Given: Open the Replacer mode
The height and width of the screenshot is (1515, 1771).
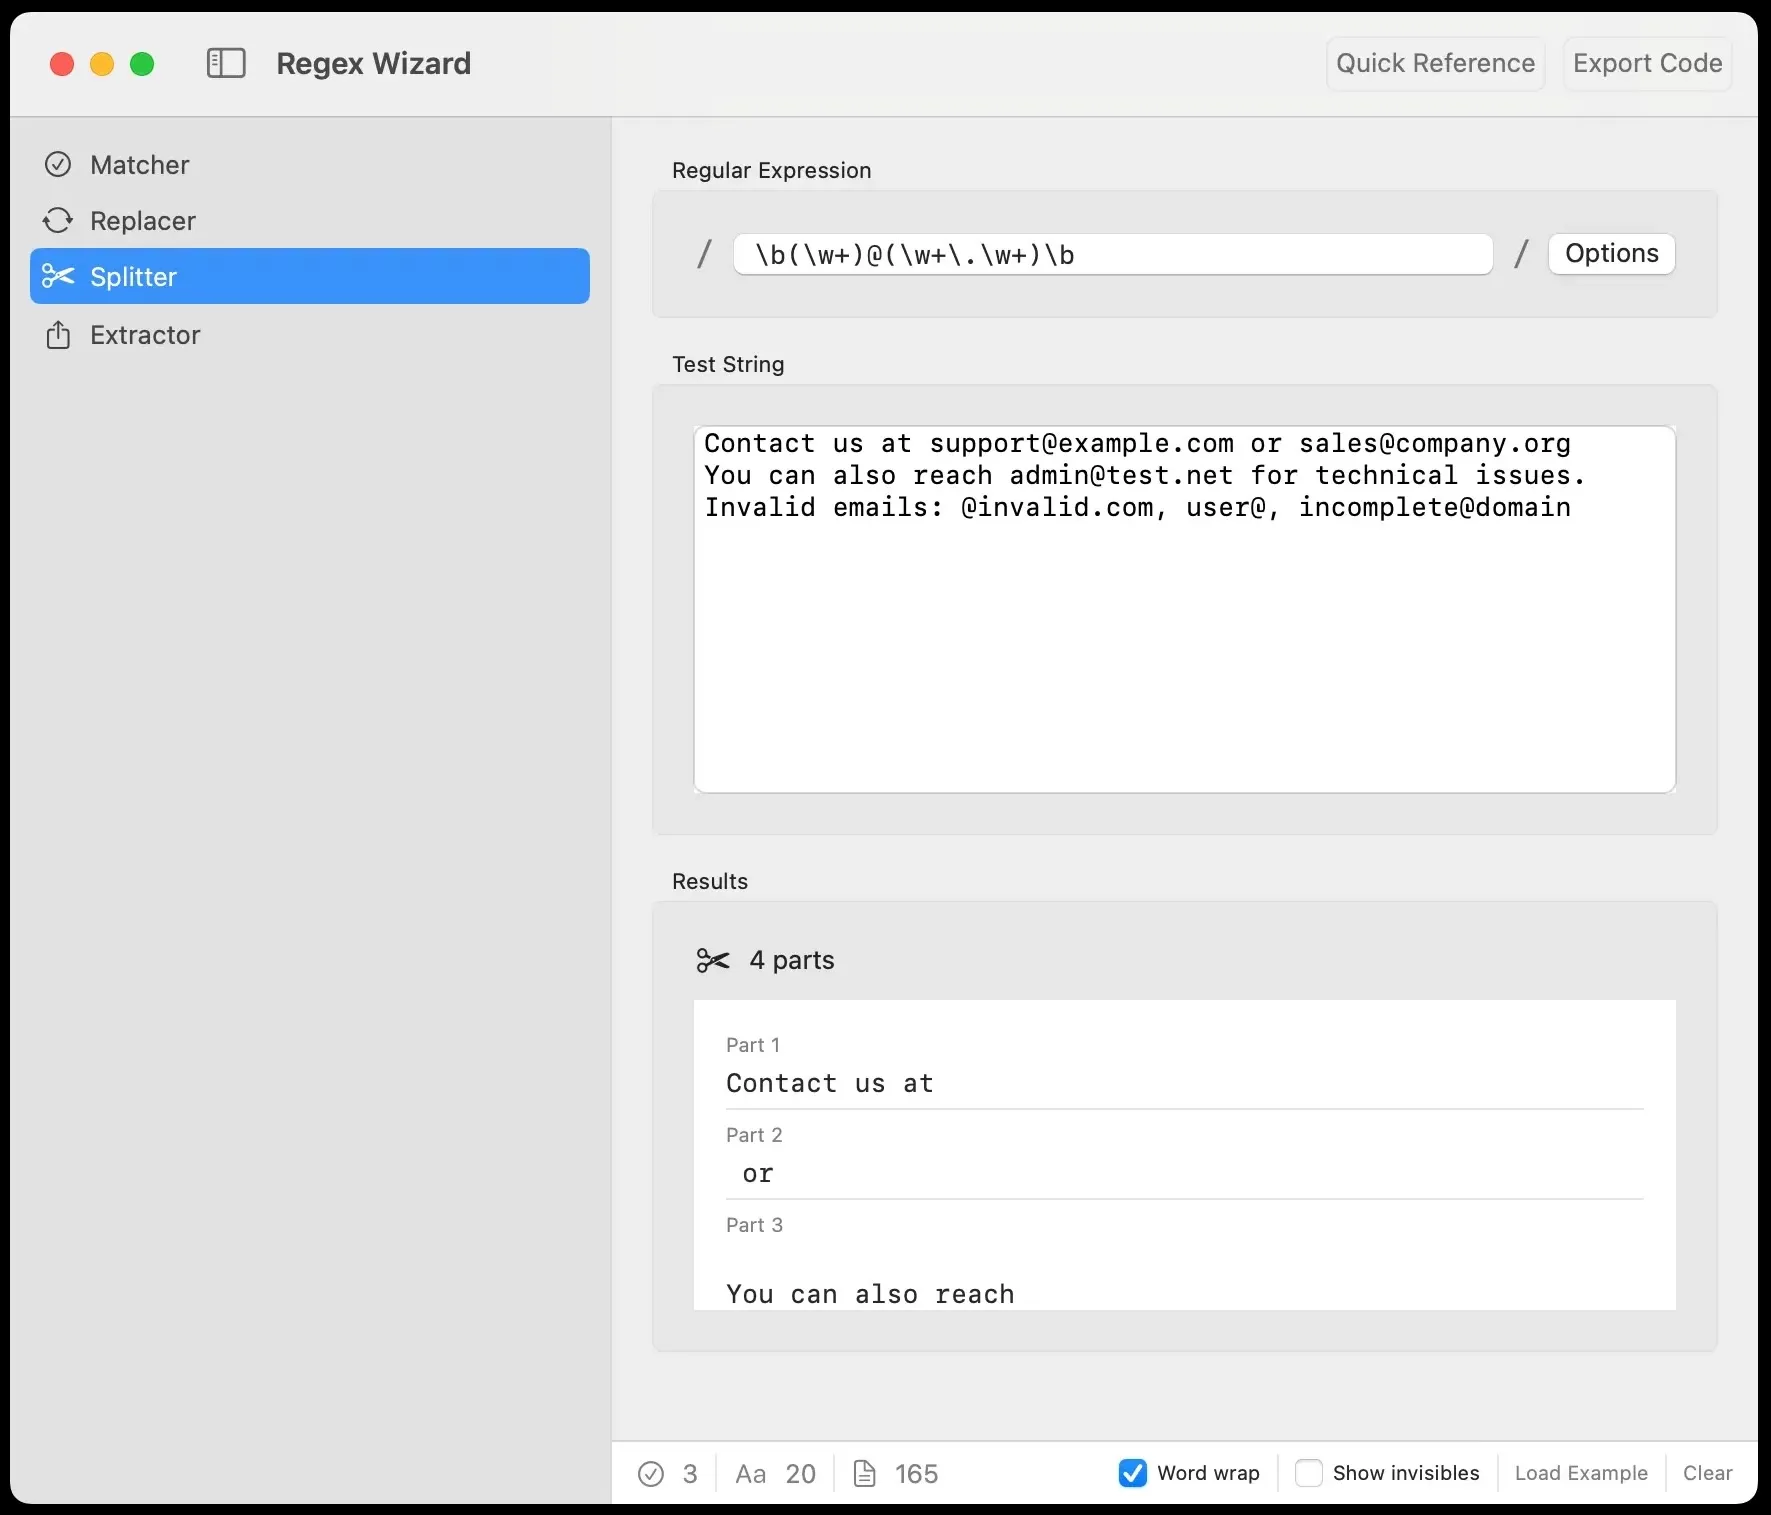Looking at the screenshot, I should point(143,221).
